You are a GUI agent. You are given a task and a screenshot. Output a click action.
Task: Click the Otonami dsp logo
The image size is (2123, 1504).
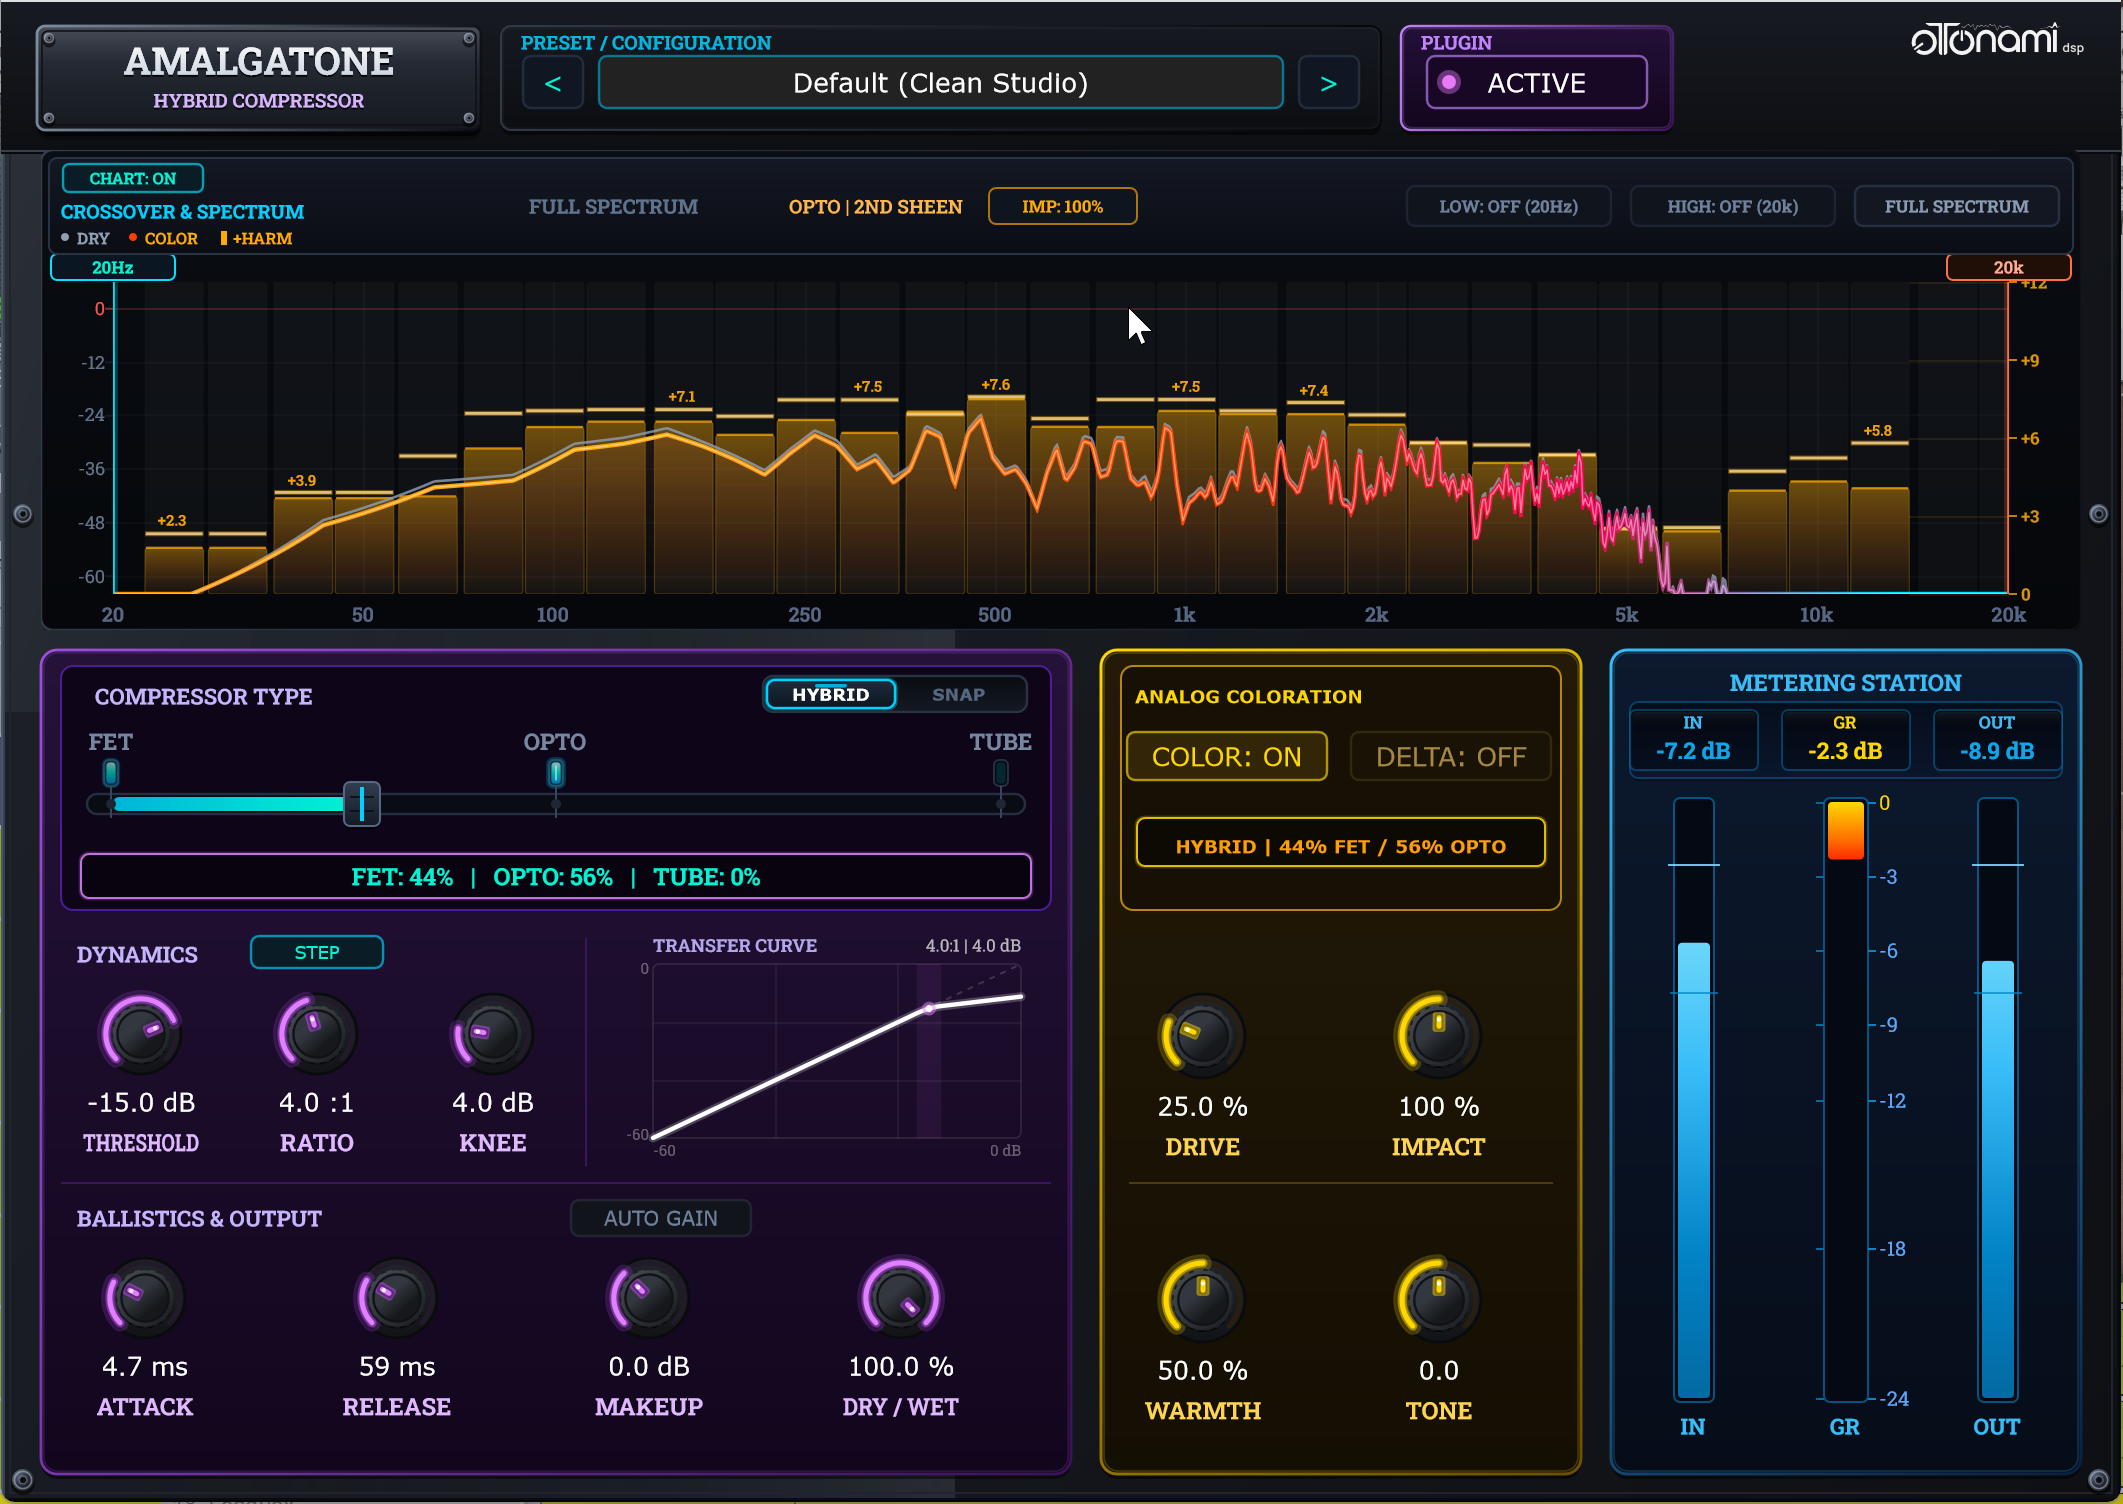click(x=1996, y=40)
